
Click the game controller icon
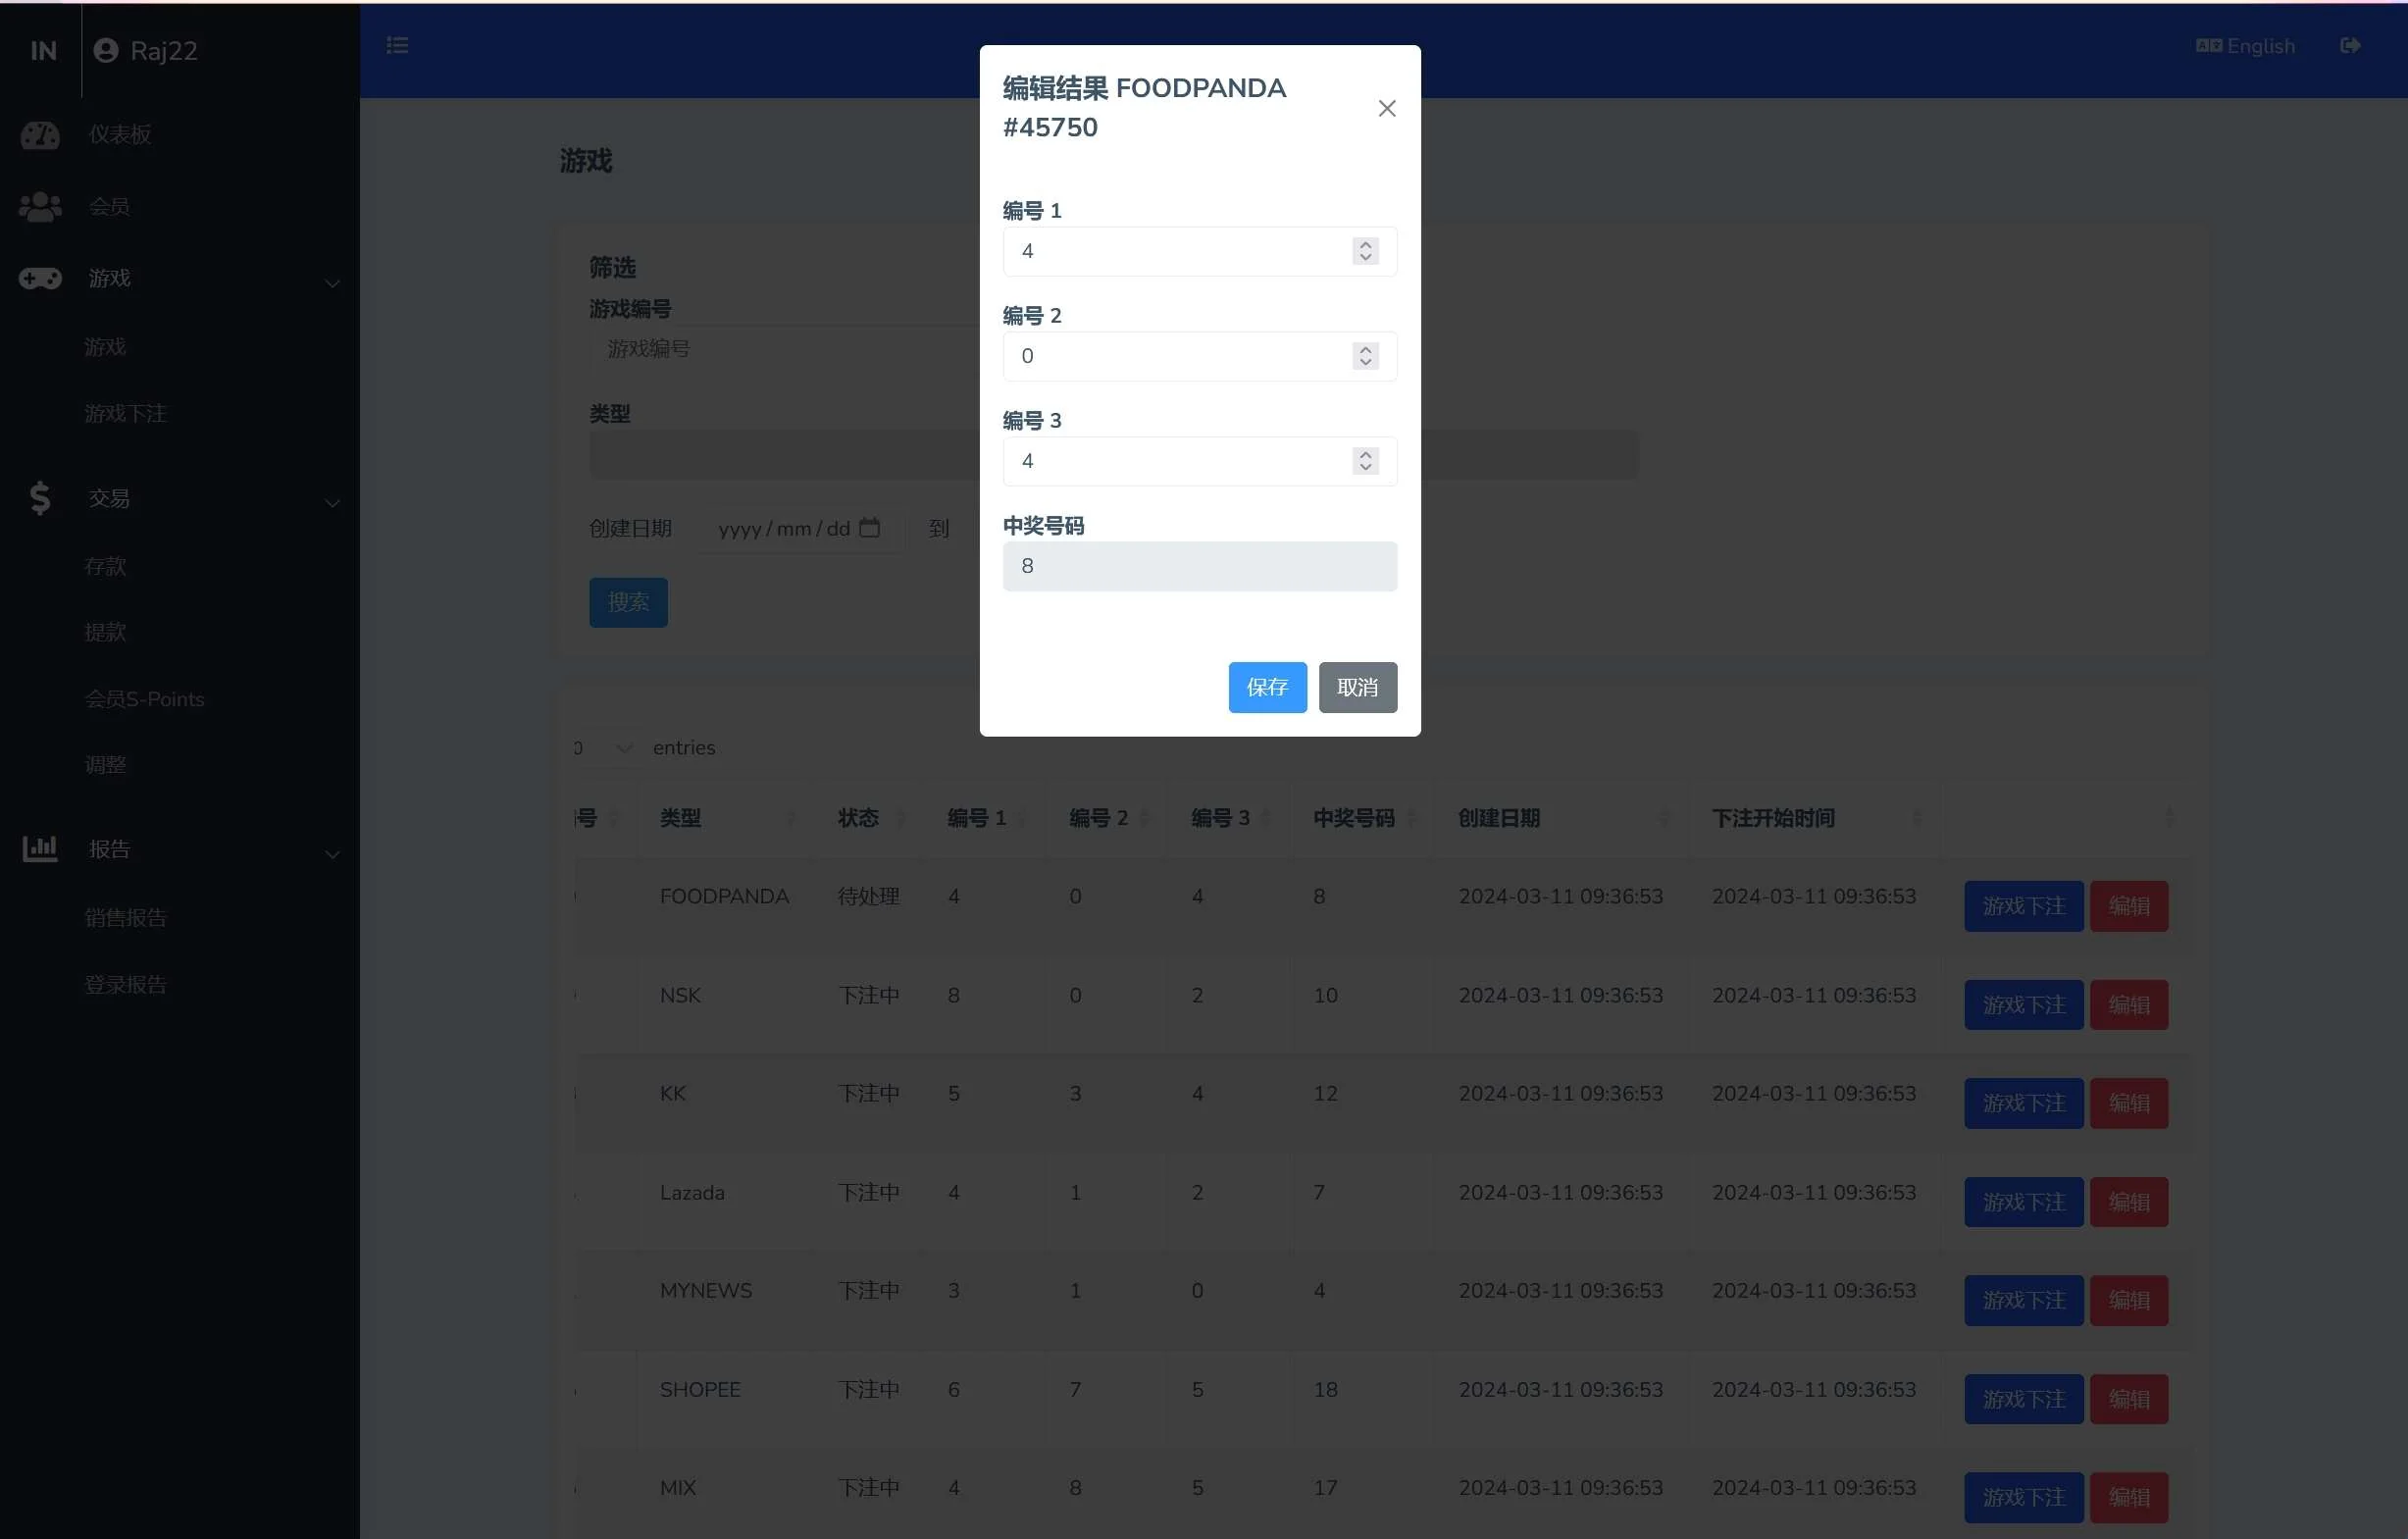click(40, 279)
